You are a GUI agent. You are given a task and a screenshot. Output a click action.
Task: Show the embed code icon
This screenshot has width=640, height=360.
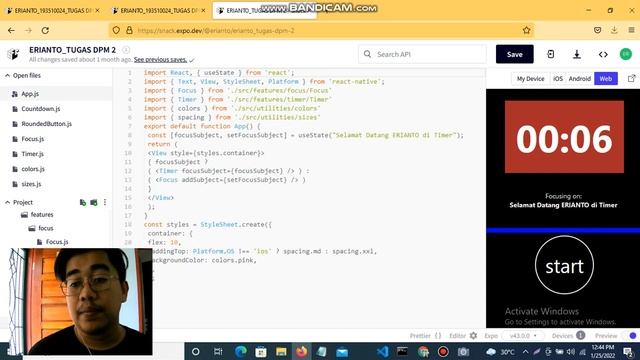point(603,54)
